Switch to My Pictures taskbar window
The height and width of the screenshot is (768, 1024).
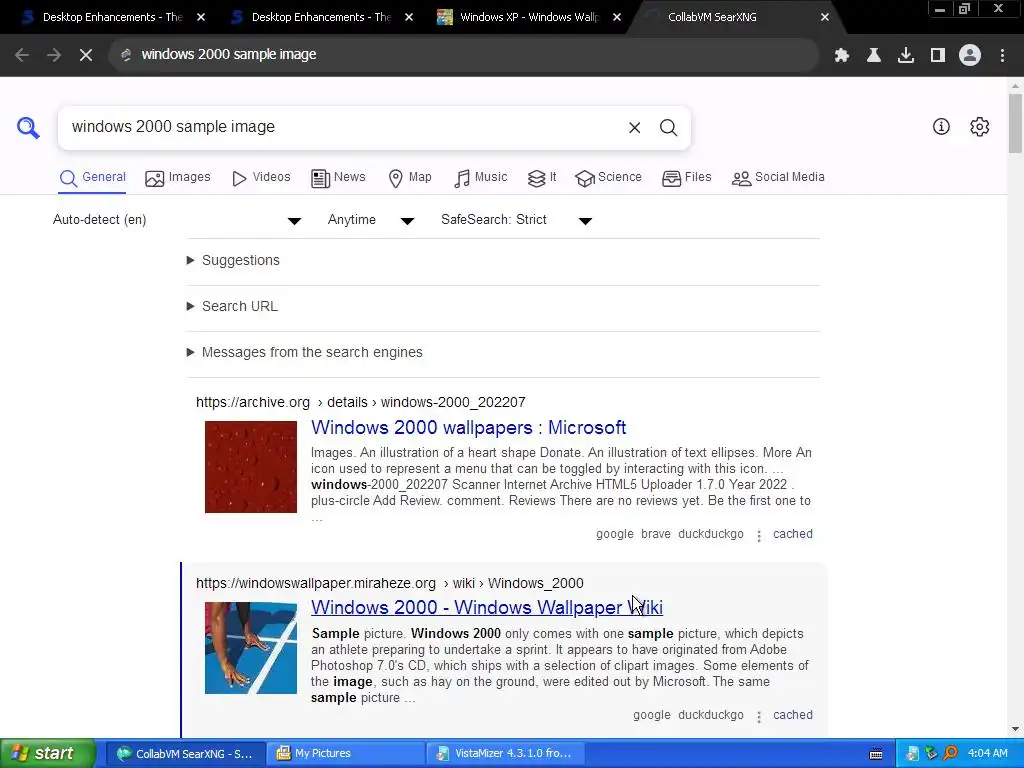tap(344, 754)
